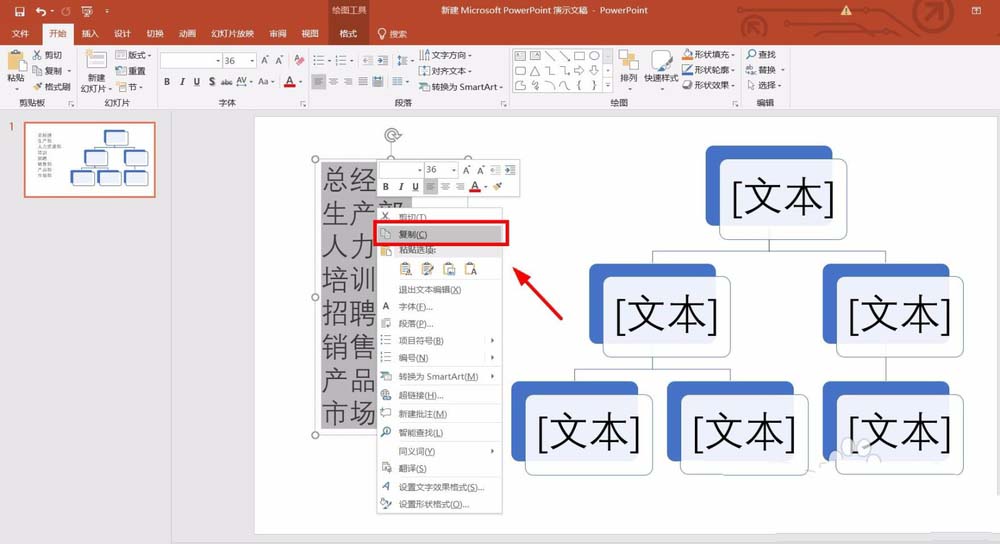Increase font size in the ribbon
The width and height of the screenshot is (1000, 544).
[265, 61]
